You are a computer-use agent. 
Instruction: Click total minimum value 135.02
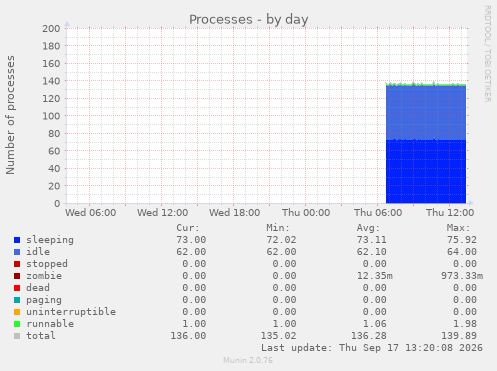pos(278,336)
